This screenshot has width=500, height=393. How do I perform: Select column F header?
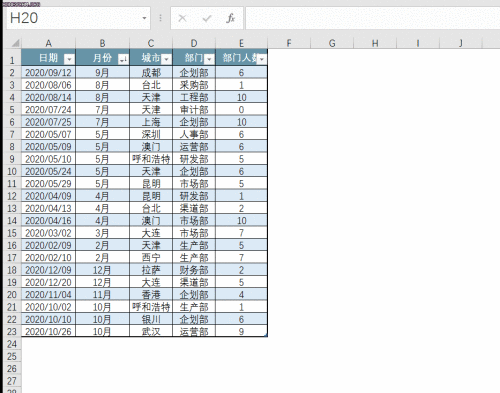[x=289, y=43]
